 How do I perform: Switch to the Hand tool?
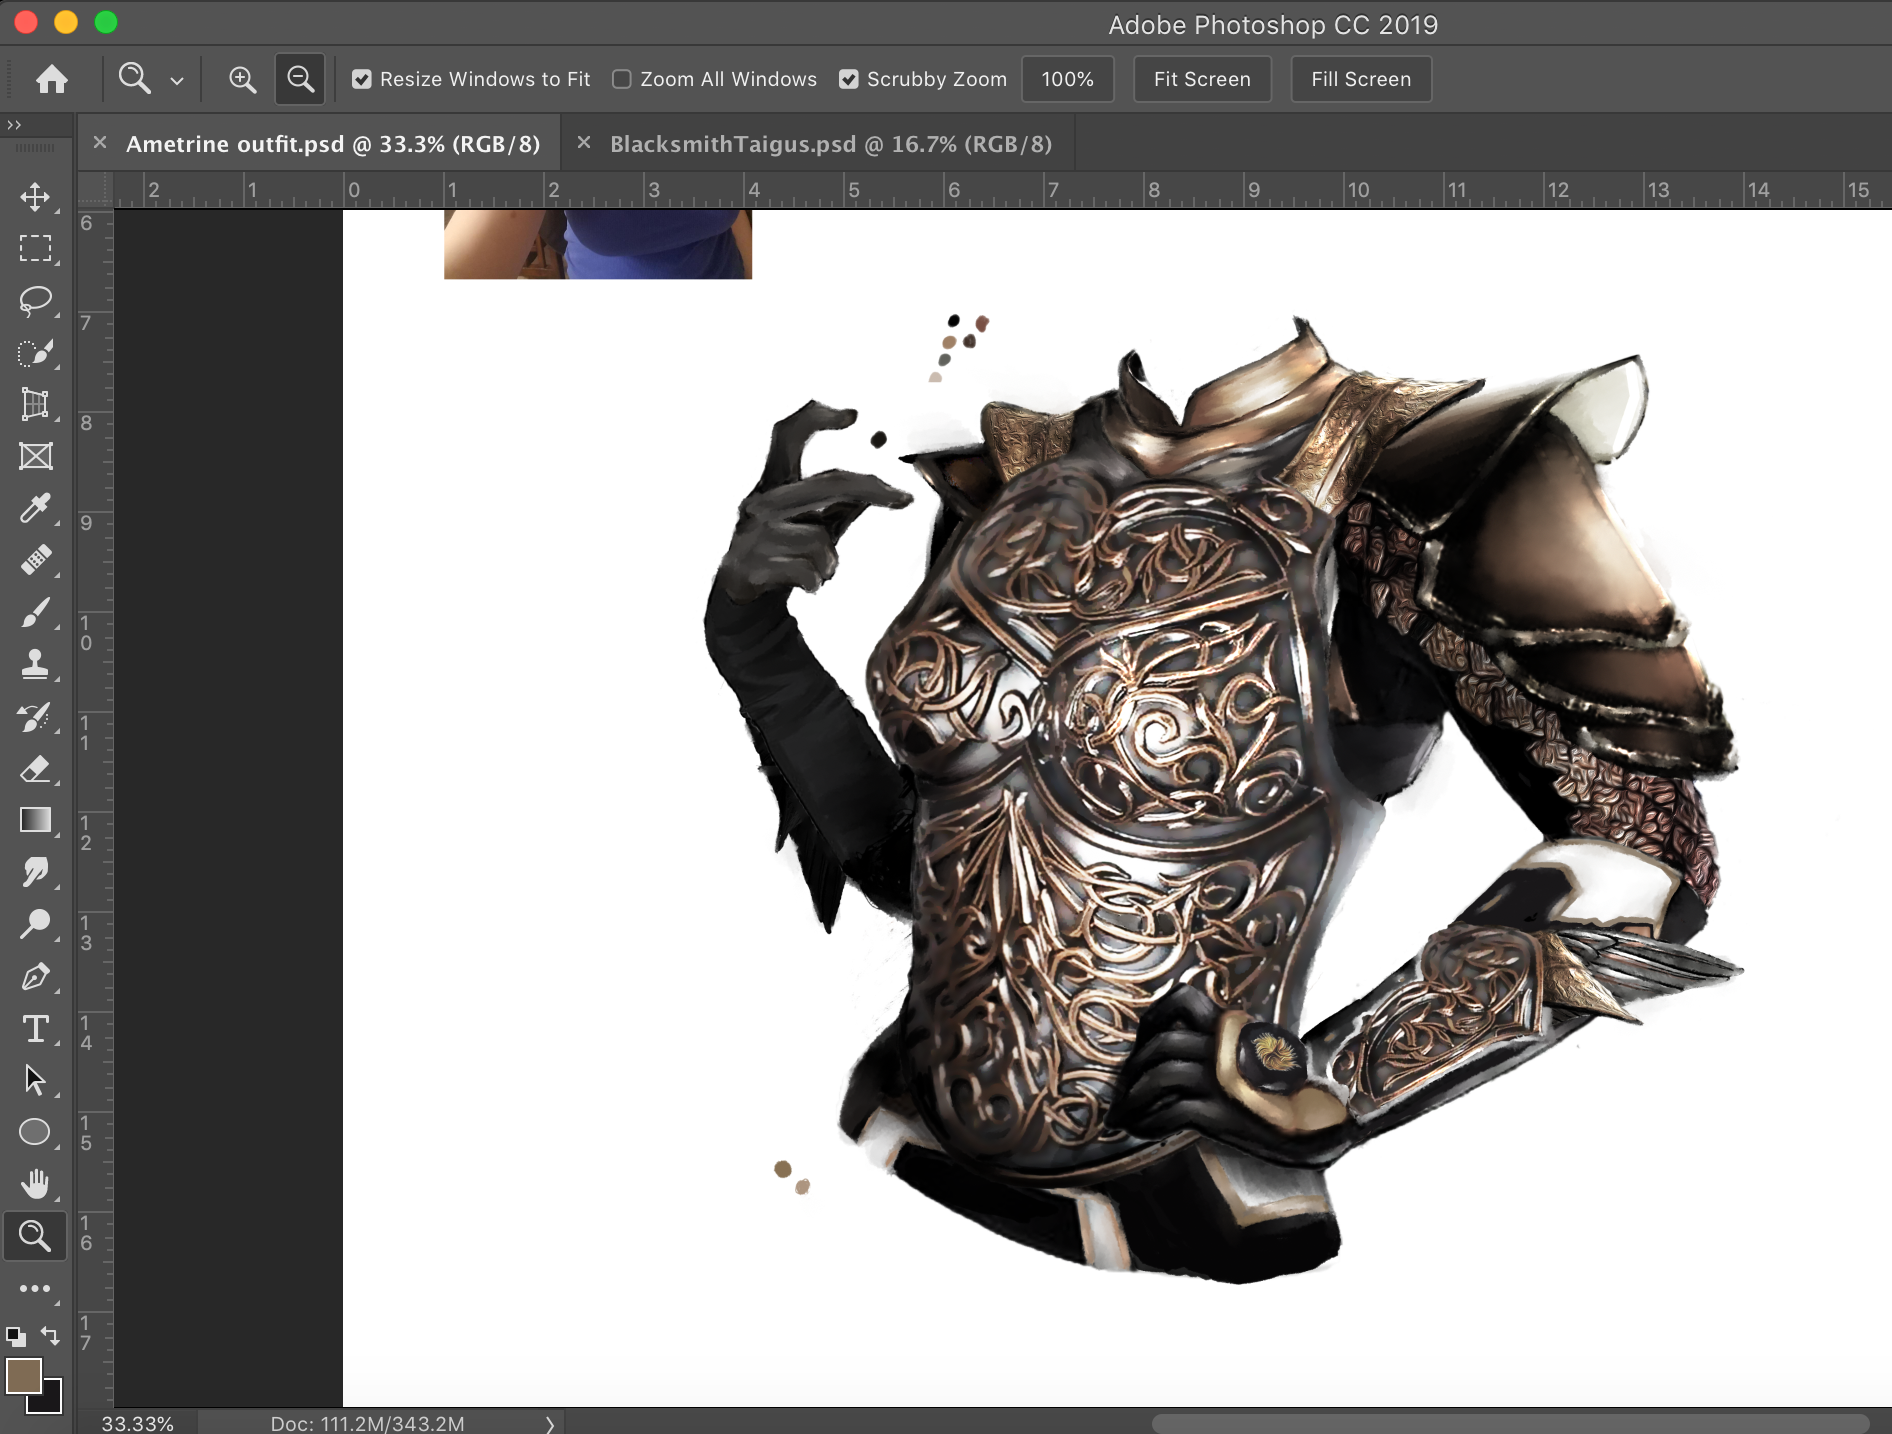pyautogui.click(x=36, y=1184)
